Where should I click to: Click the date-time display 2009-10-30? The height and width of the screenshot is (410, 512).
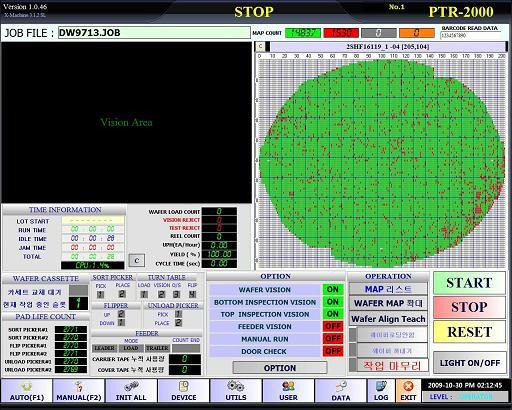[465, 385]
